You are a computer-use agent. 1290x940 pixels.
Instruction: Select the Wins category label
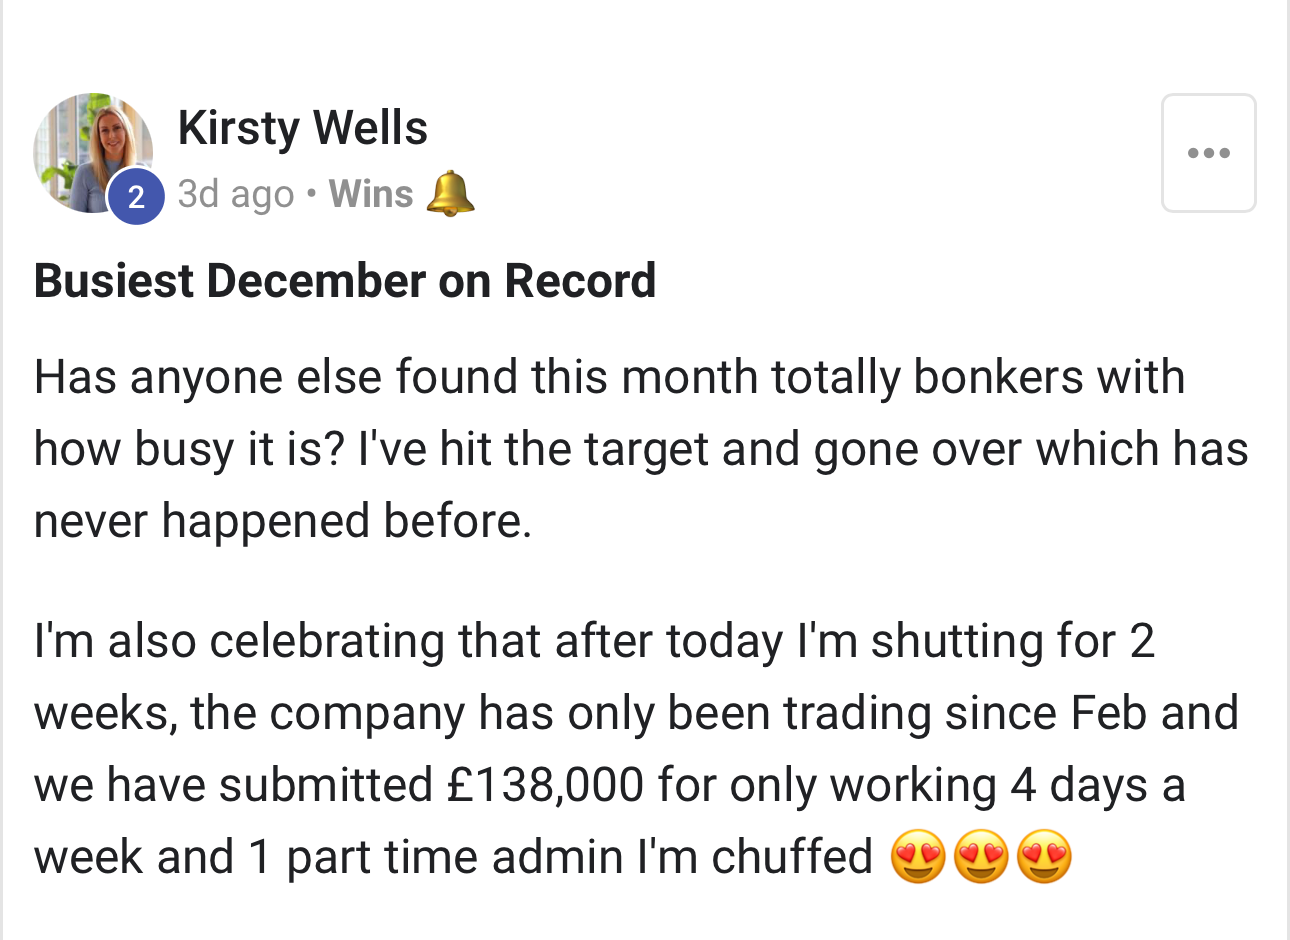[x=371, y=194]
